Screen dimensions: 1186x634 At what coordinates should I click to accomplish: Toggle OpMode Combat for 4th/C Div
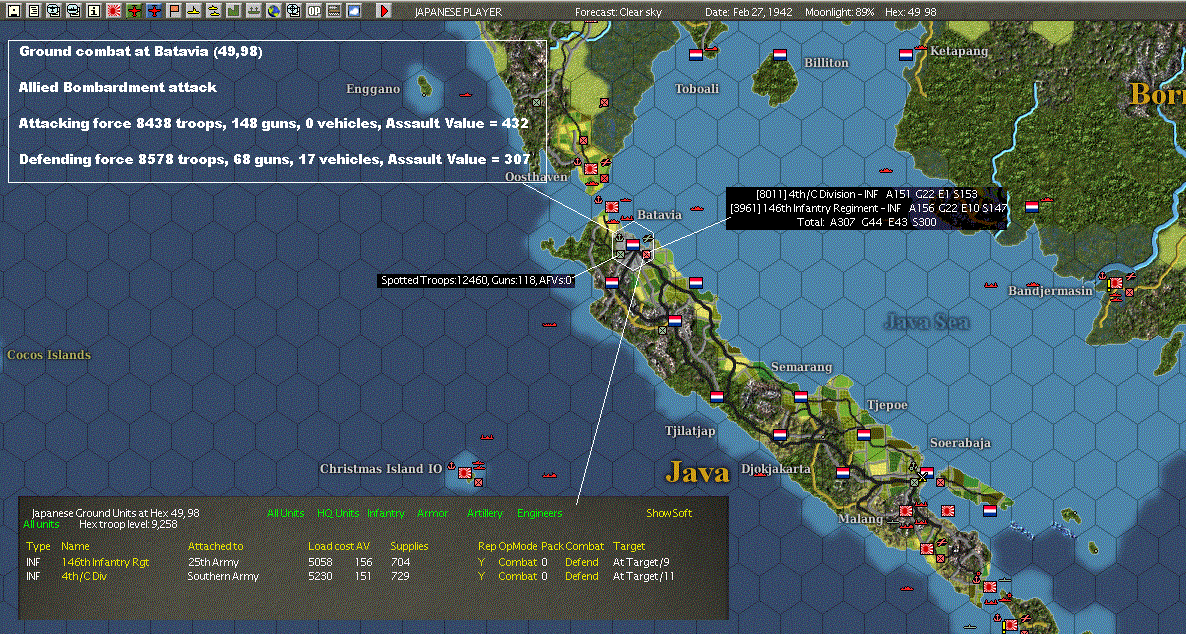point(517,576)
